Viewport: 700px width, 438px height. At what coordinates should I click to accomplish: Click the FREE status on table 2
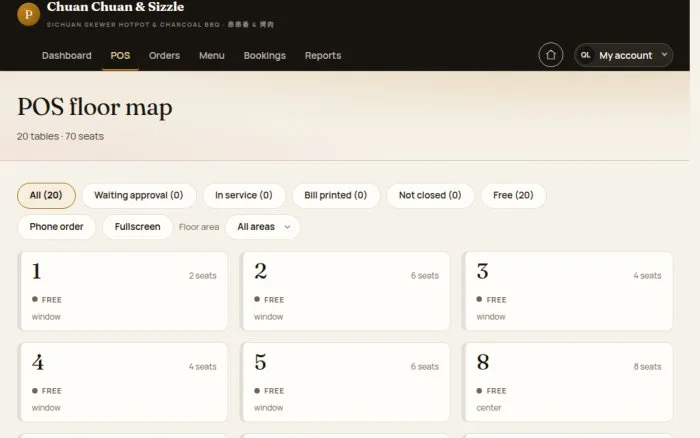(x=269, y=300)
